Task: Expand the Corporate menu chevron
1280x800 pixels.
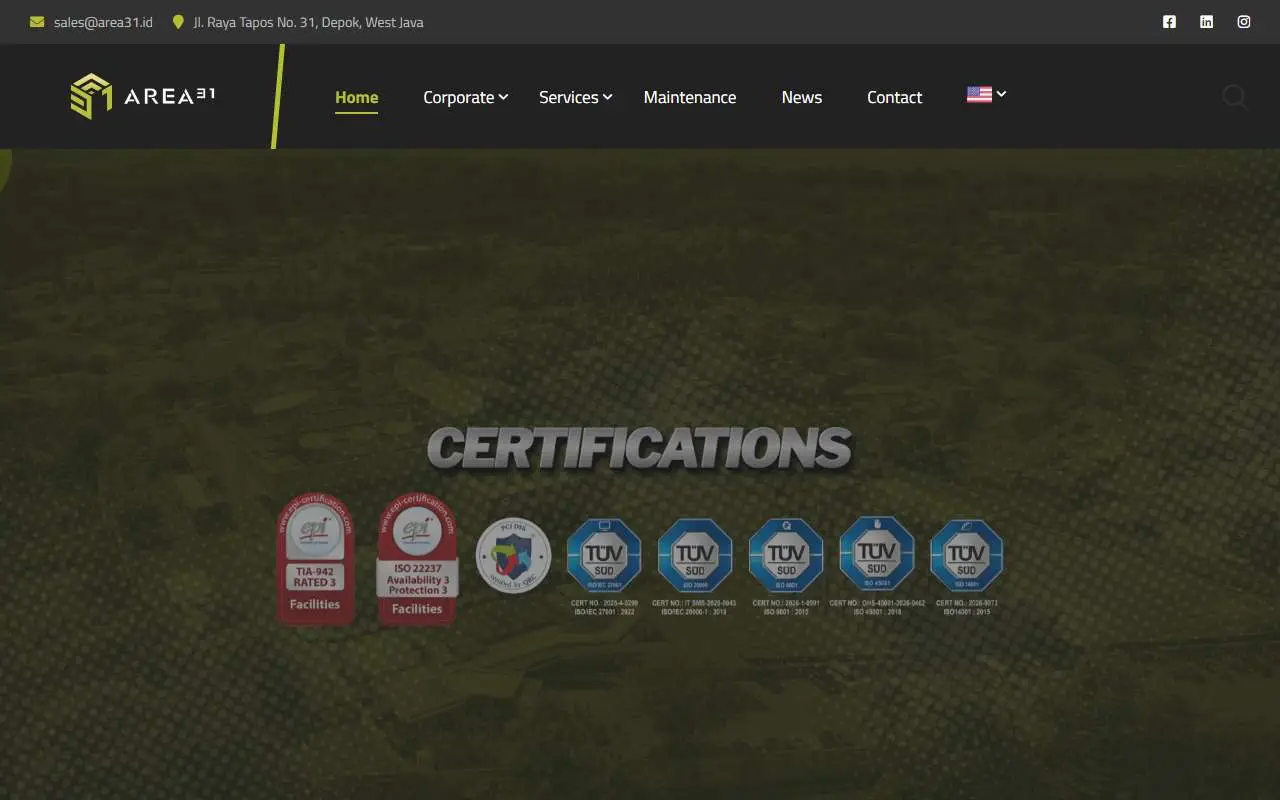Action: coord(504,97)
